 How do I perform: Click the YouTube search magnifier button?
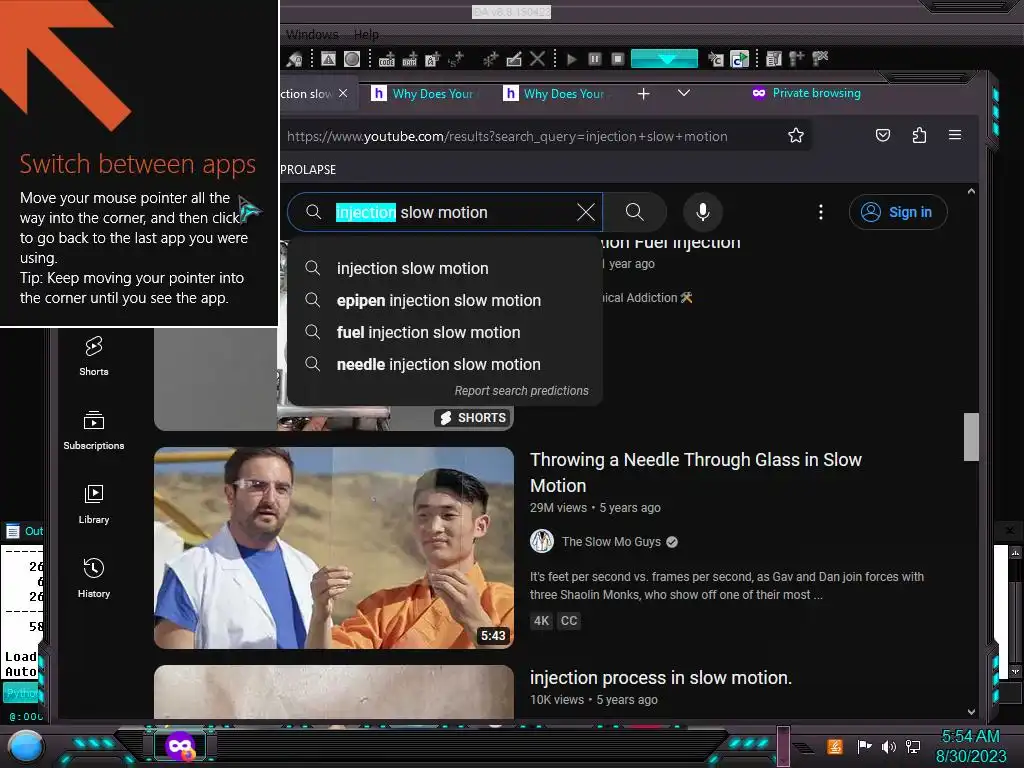click(635, 212)
